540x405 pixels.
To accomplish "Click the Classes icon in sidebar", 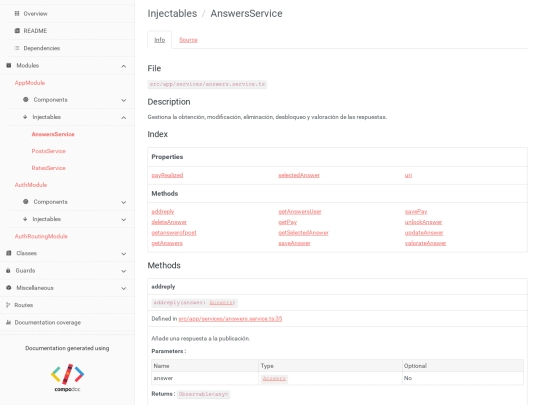I will 9,253.
